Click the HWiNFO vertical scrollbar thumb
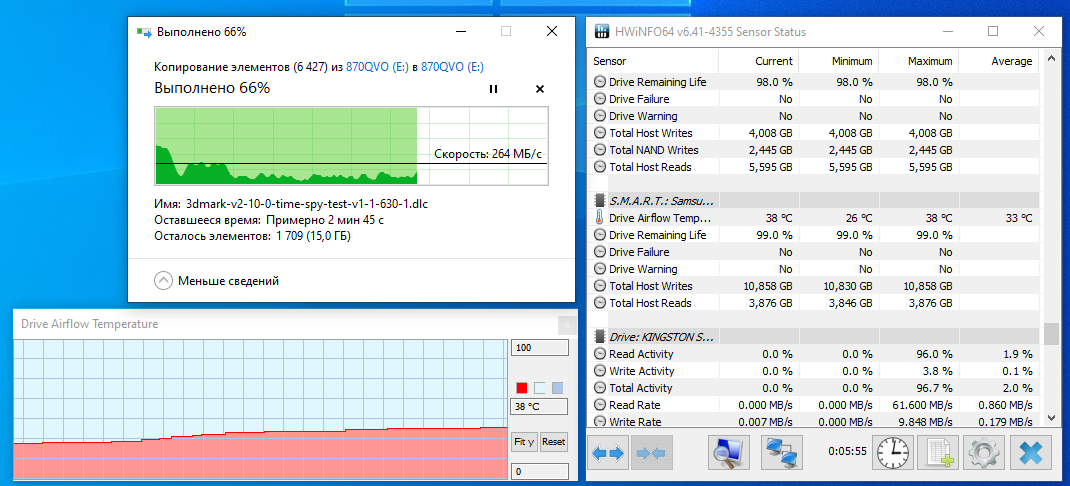This screenshot has height=486, width=1070. click(1052, 334)
